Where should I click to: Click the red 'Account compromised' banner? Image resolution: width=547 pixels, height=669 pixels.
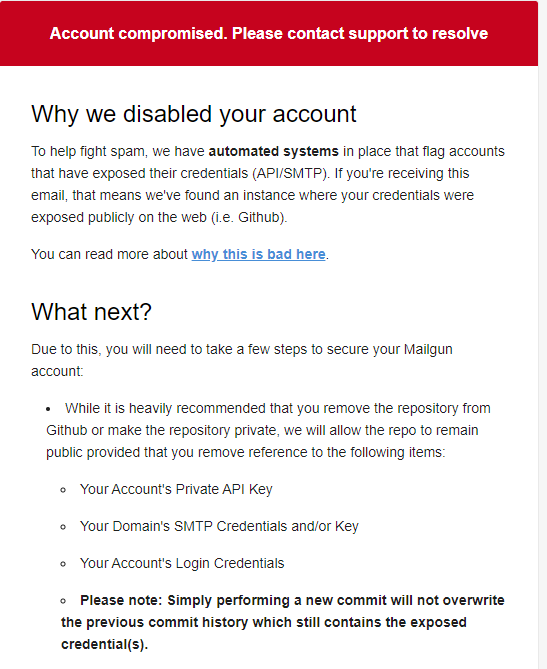[269, 33]
